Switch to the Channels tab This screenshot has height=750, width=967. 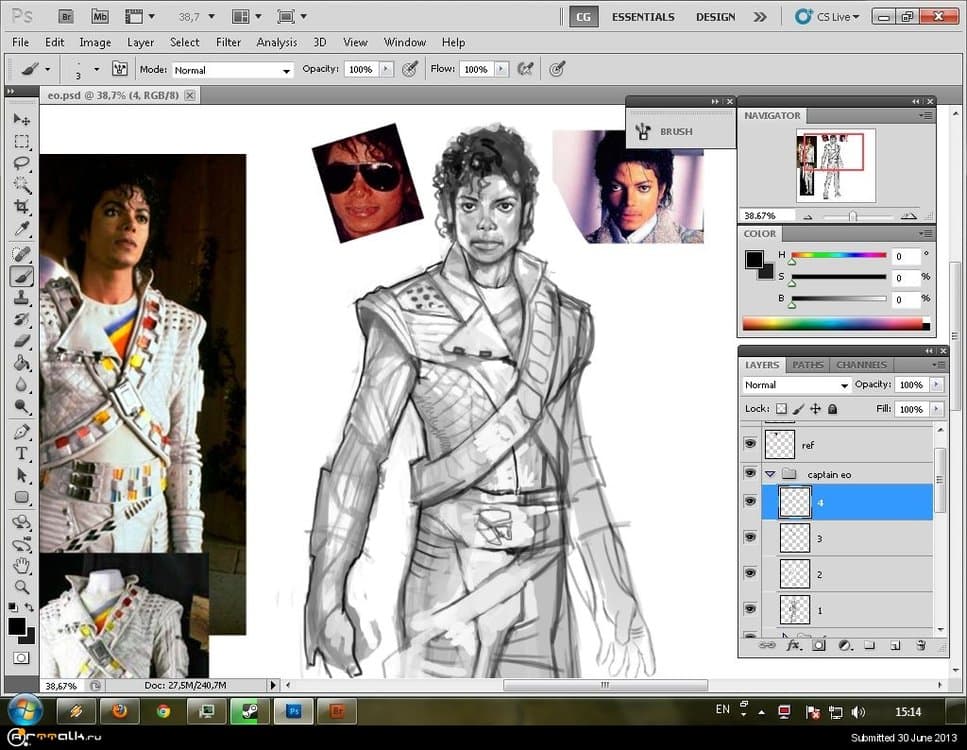pos(861,365)
